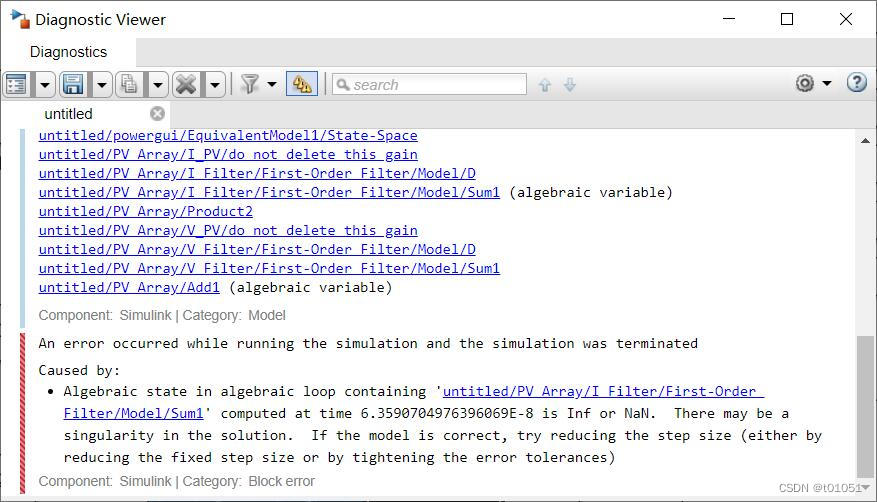Open the powergui EquivalentModel1/State-Space link
The height and width of the screenshot is (502, 877).
(228, 136)
